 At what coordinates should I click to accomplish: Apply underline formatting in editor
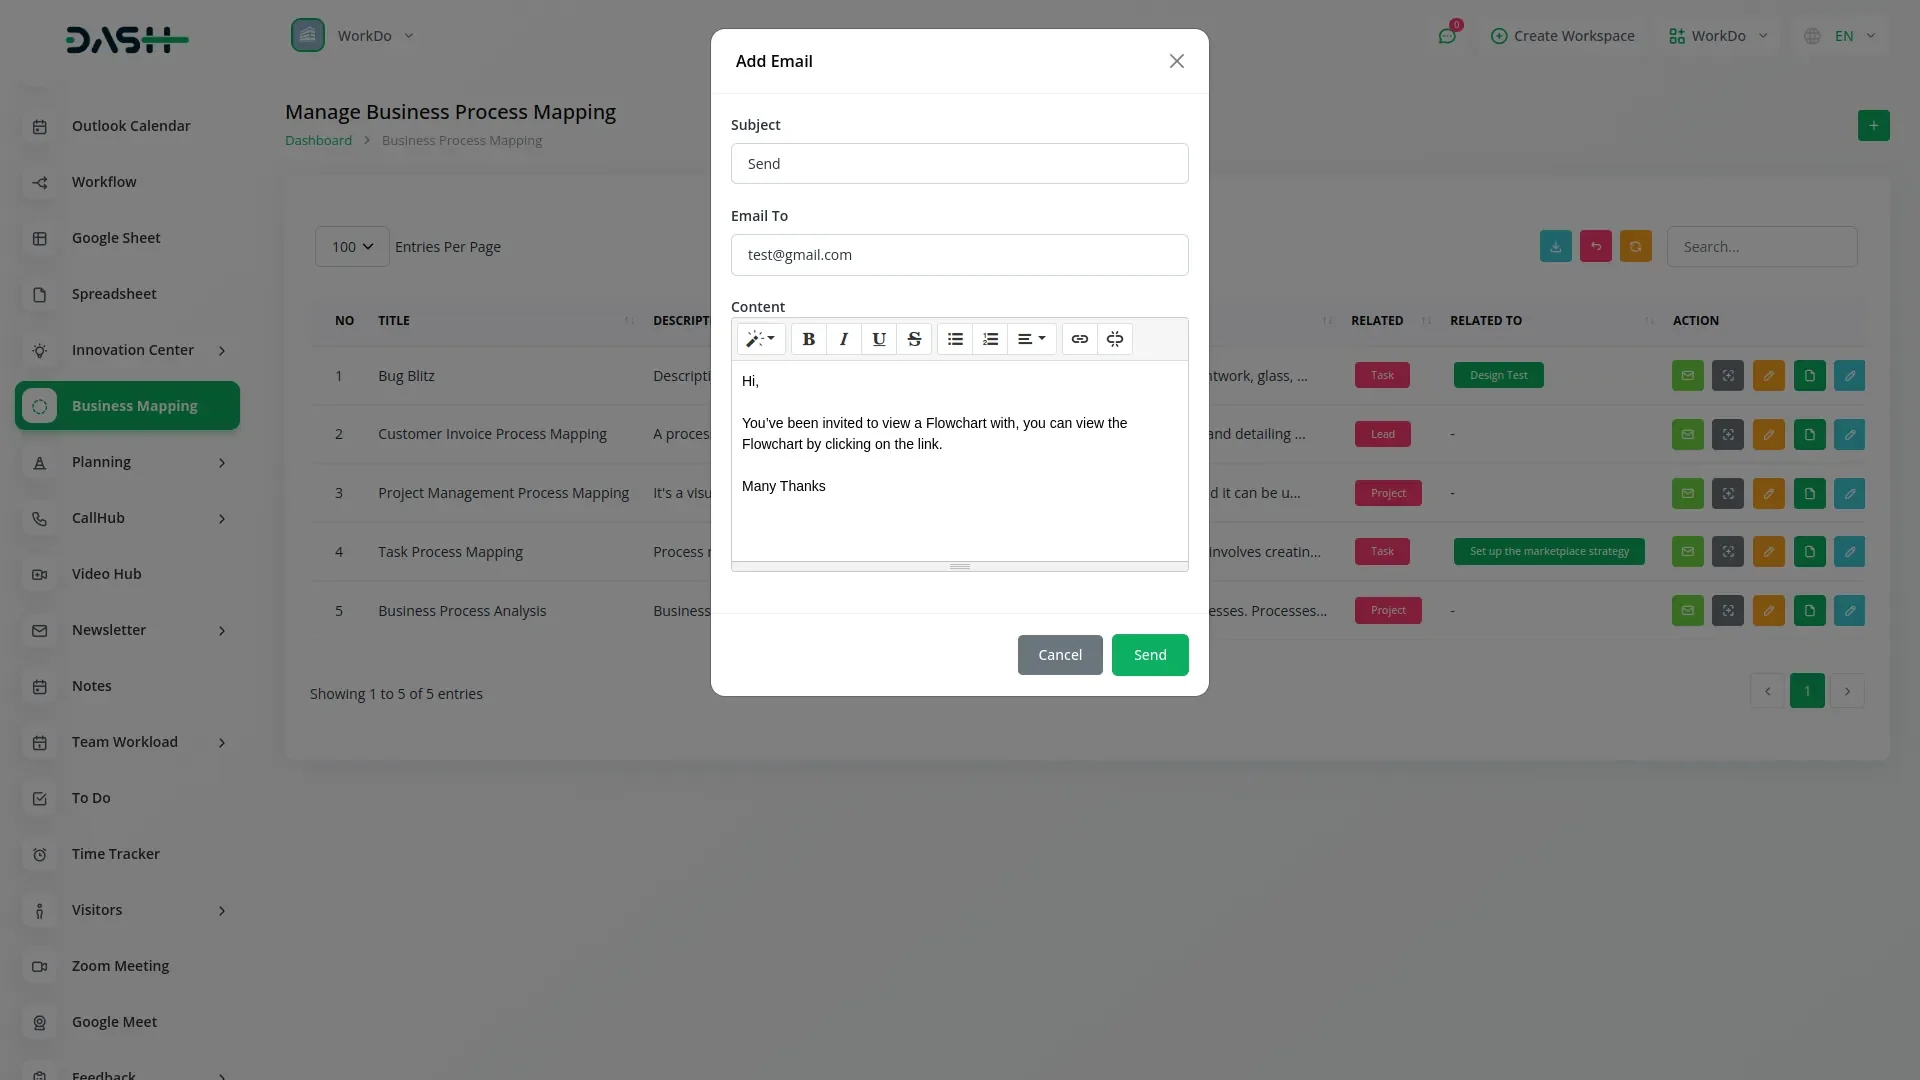[878, 339]
